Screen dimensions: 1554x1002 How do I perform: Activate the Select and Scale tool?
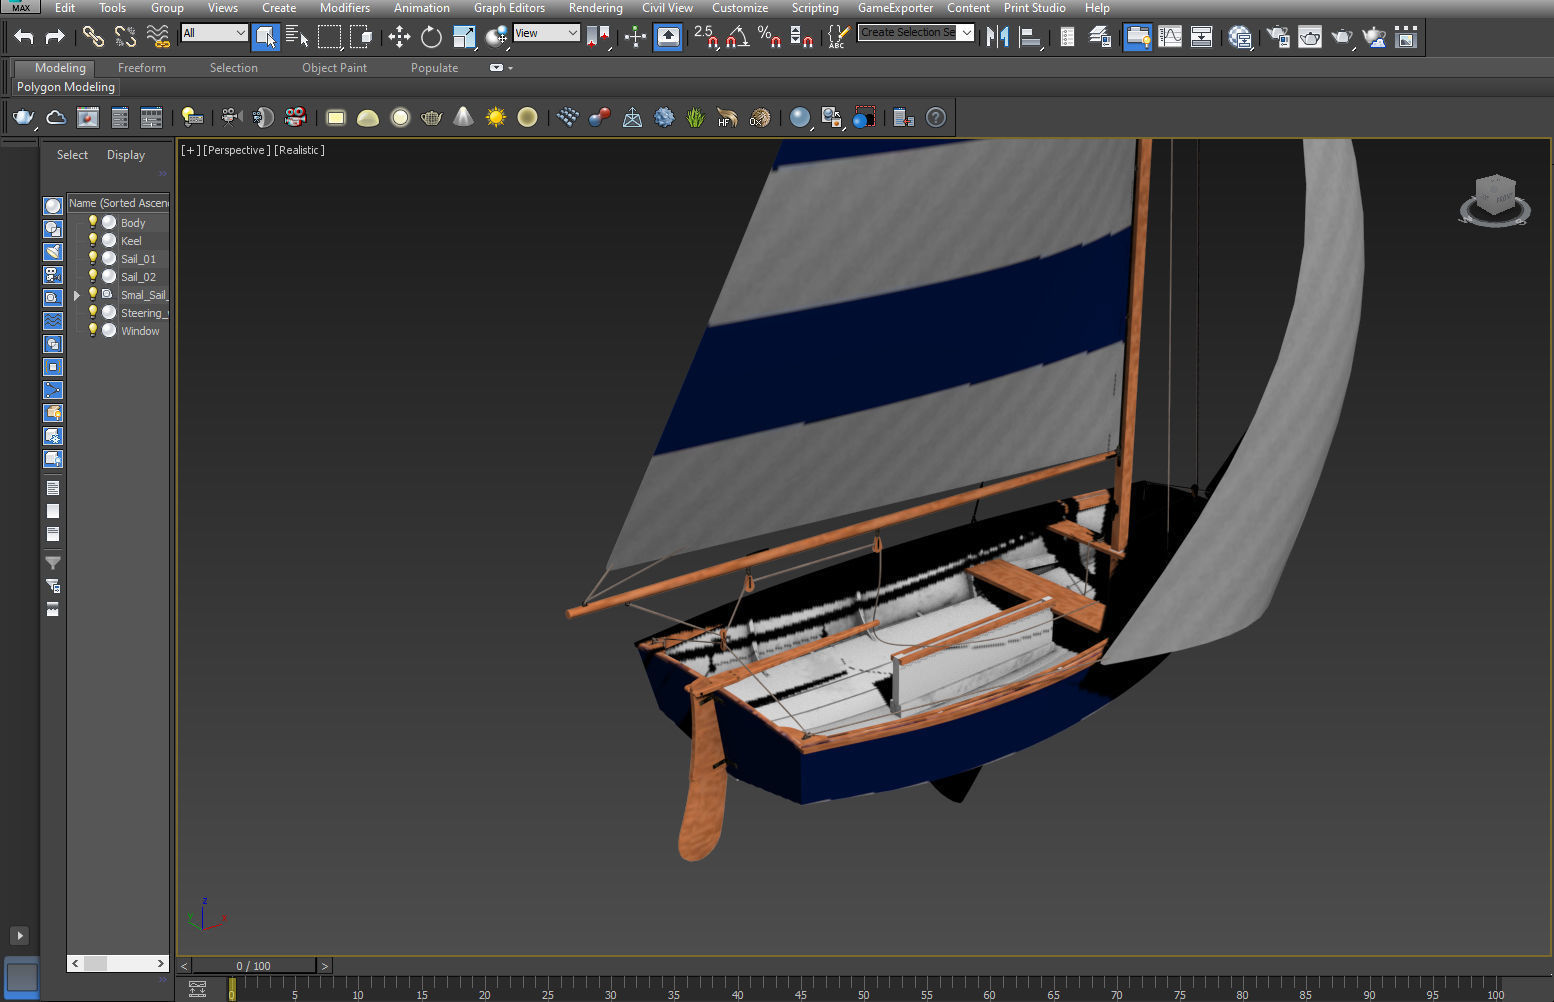coord(464,37)
